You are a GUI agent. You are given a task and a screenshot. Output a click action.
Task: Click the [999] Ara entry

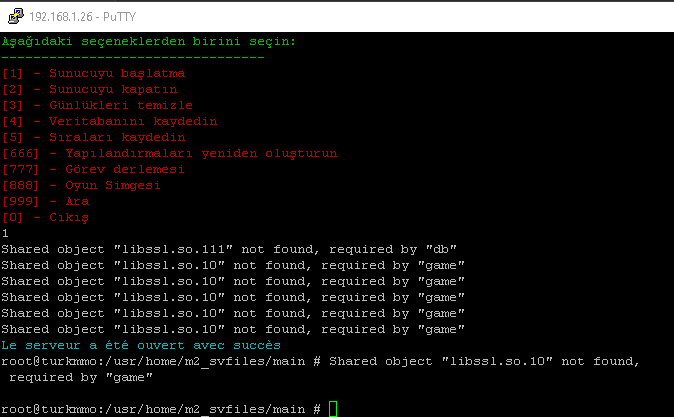tap(46, 201)
